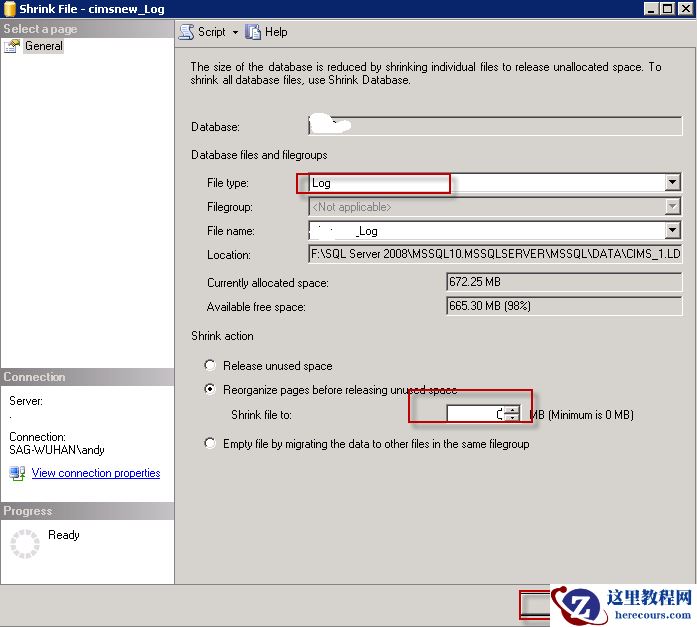This screenshot has height=627, width=697.
Task: Maximize the Shrink File window
Action: 667,8
